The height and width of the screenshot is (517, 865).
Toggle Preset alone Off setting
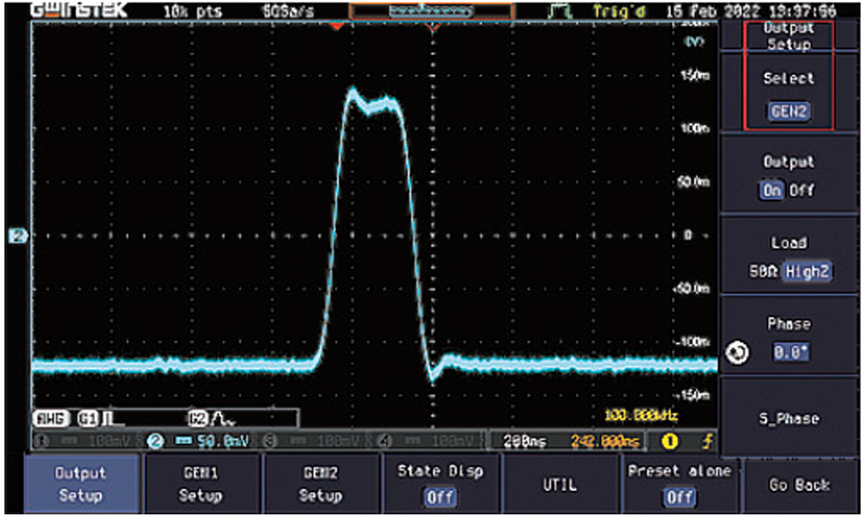tap(679, 483)
